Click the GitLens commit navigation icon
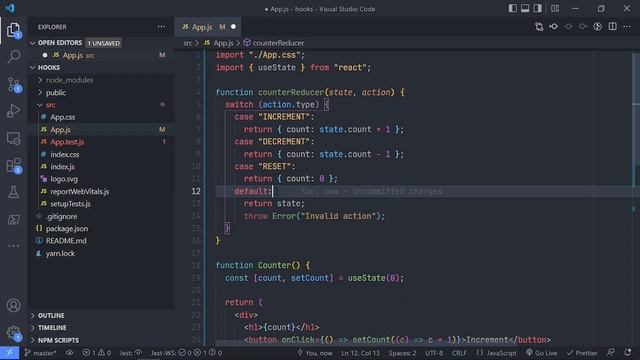 point(554,27)
